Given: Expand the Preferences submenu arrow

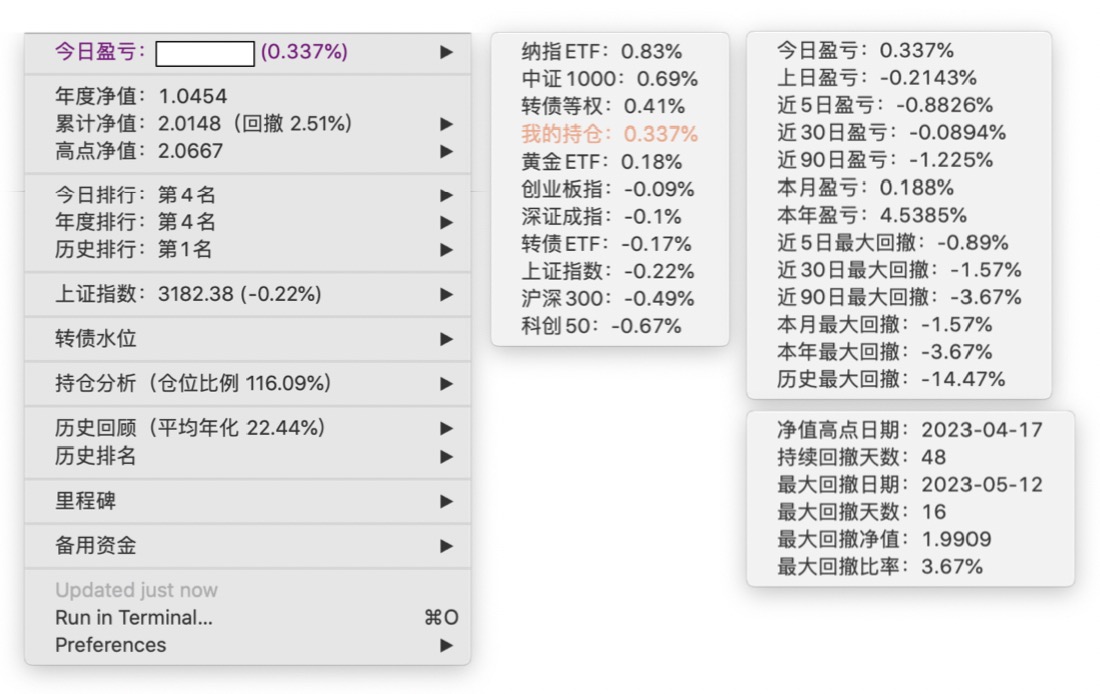Looking at the screenshot, I should coord(446,645).
